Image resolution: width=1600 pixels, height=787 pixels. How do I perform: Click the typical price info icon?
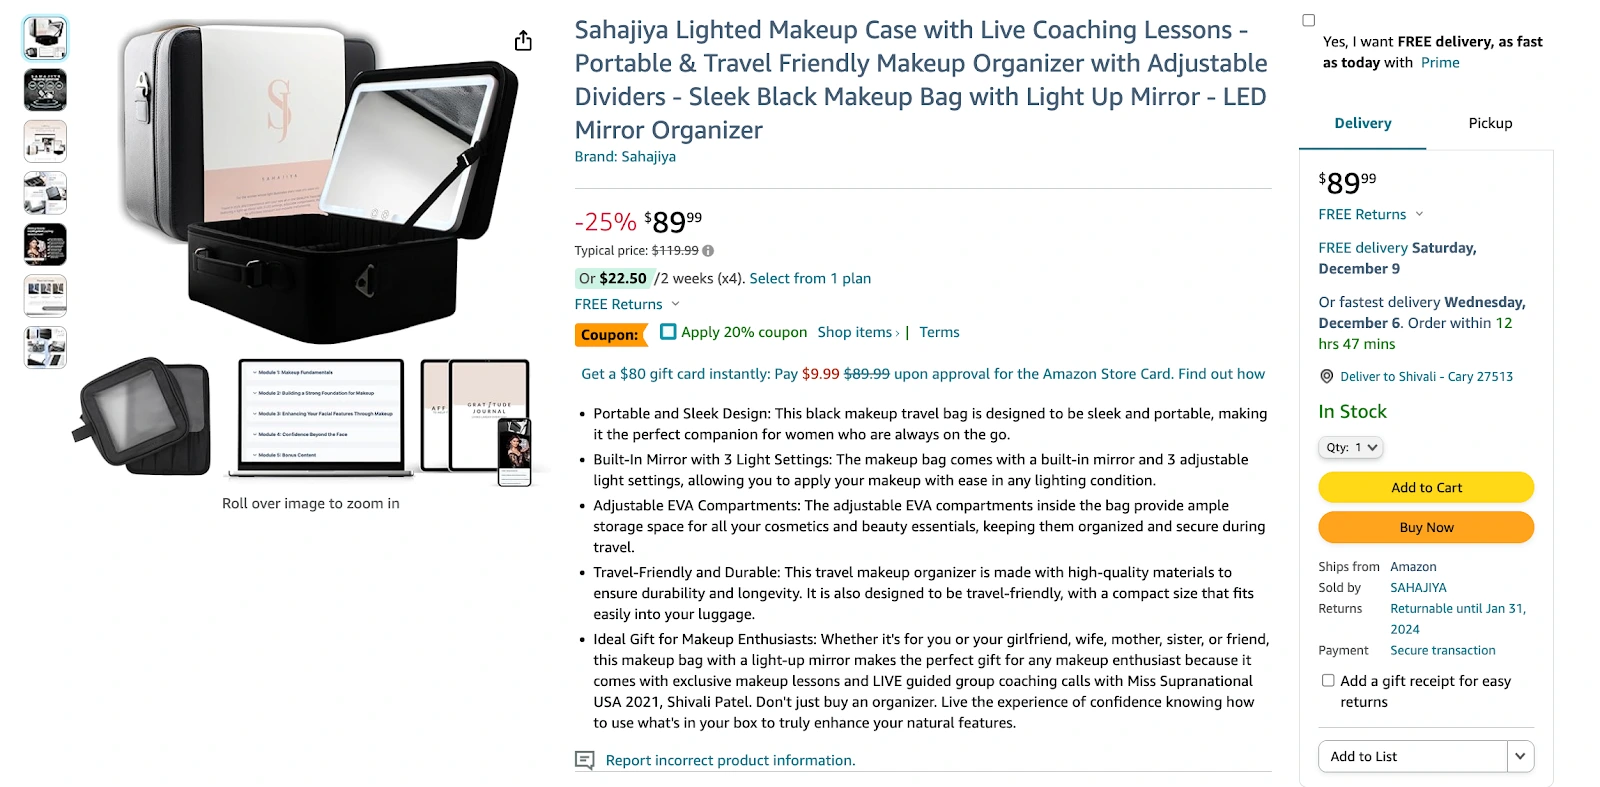click(708, 251)
